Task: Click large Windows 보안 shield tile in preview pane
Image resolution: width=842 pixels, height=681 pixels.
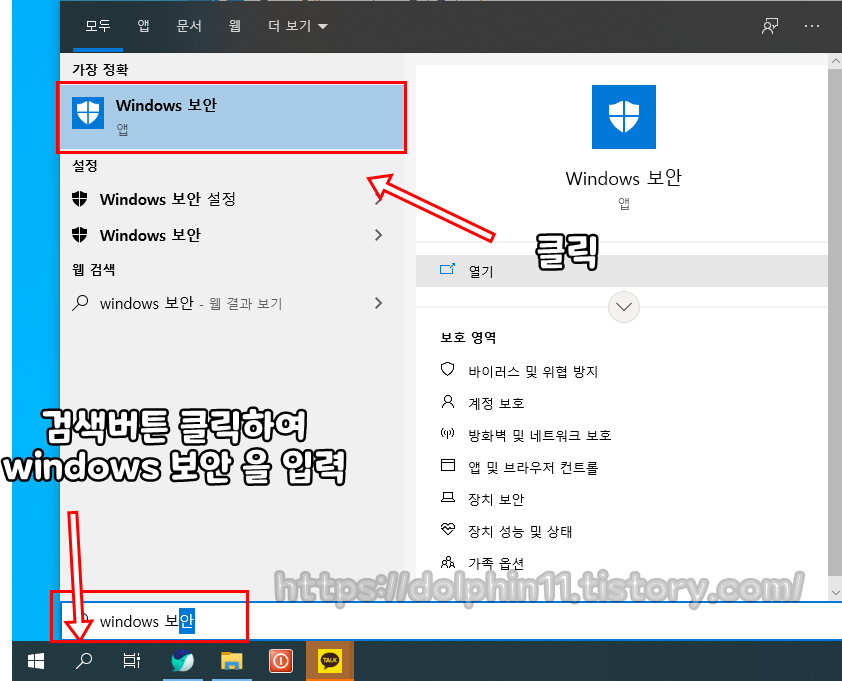Action: 623,117
